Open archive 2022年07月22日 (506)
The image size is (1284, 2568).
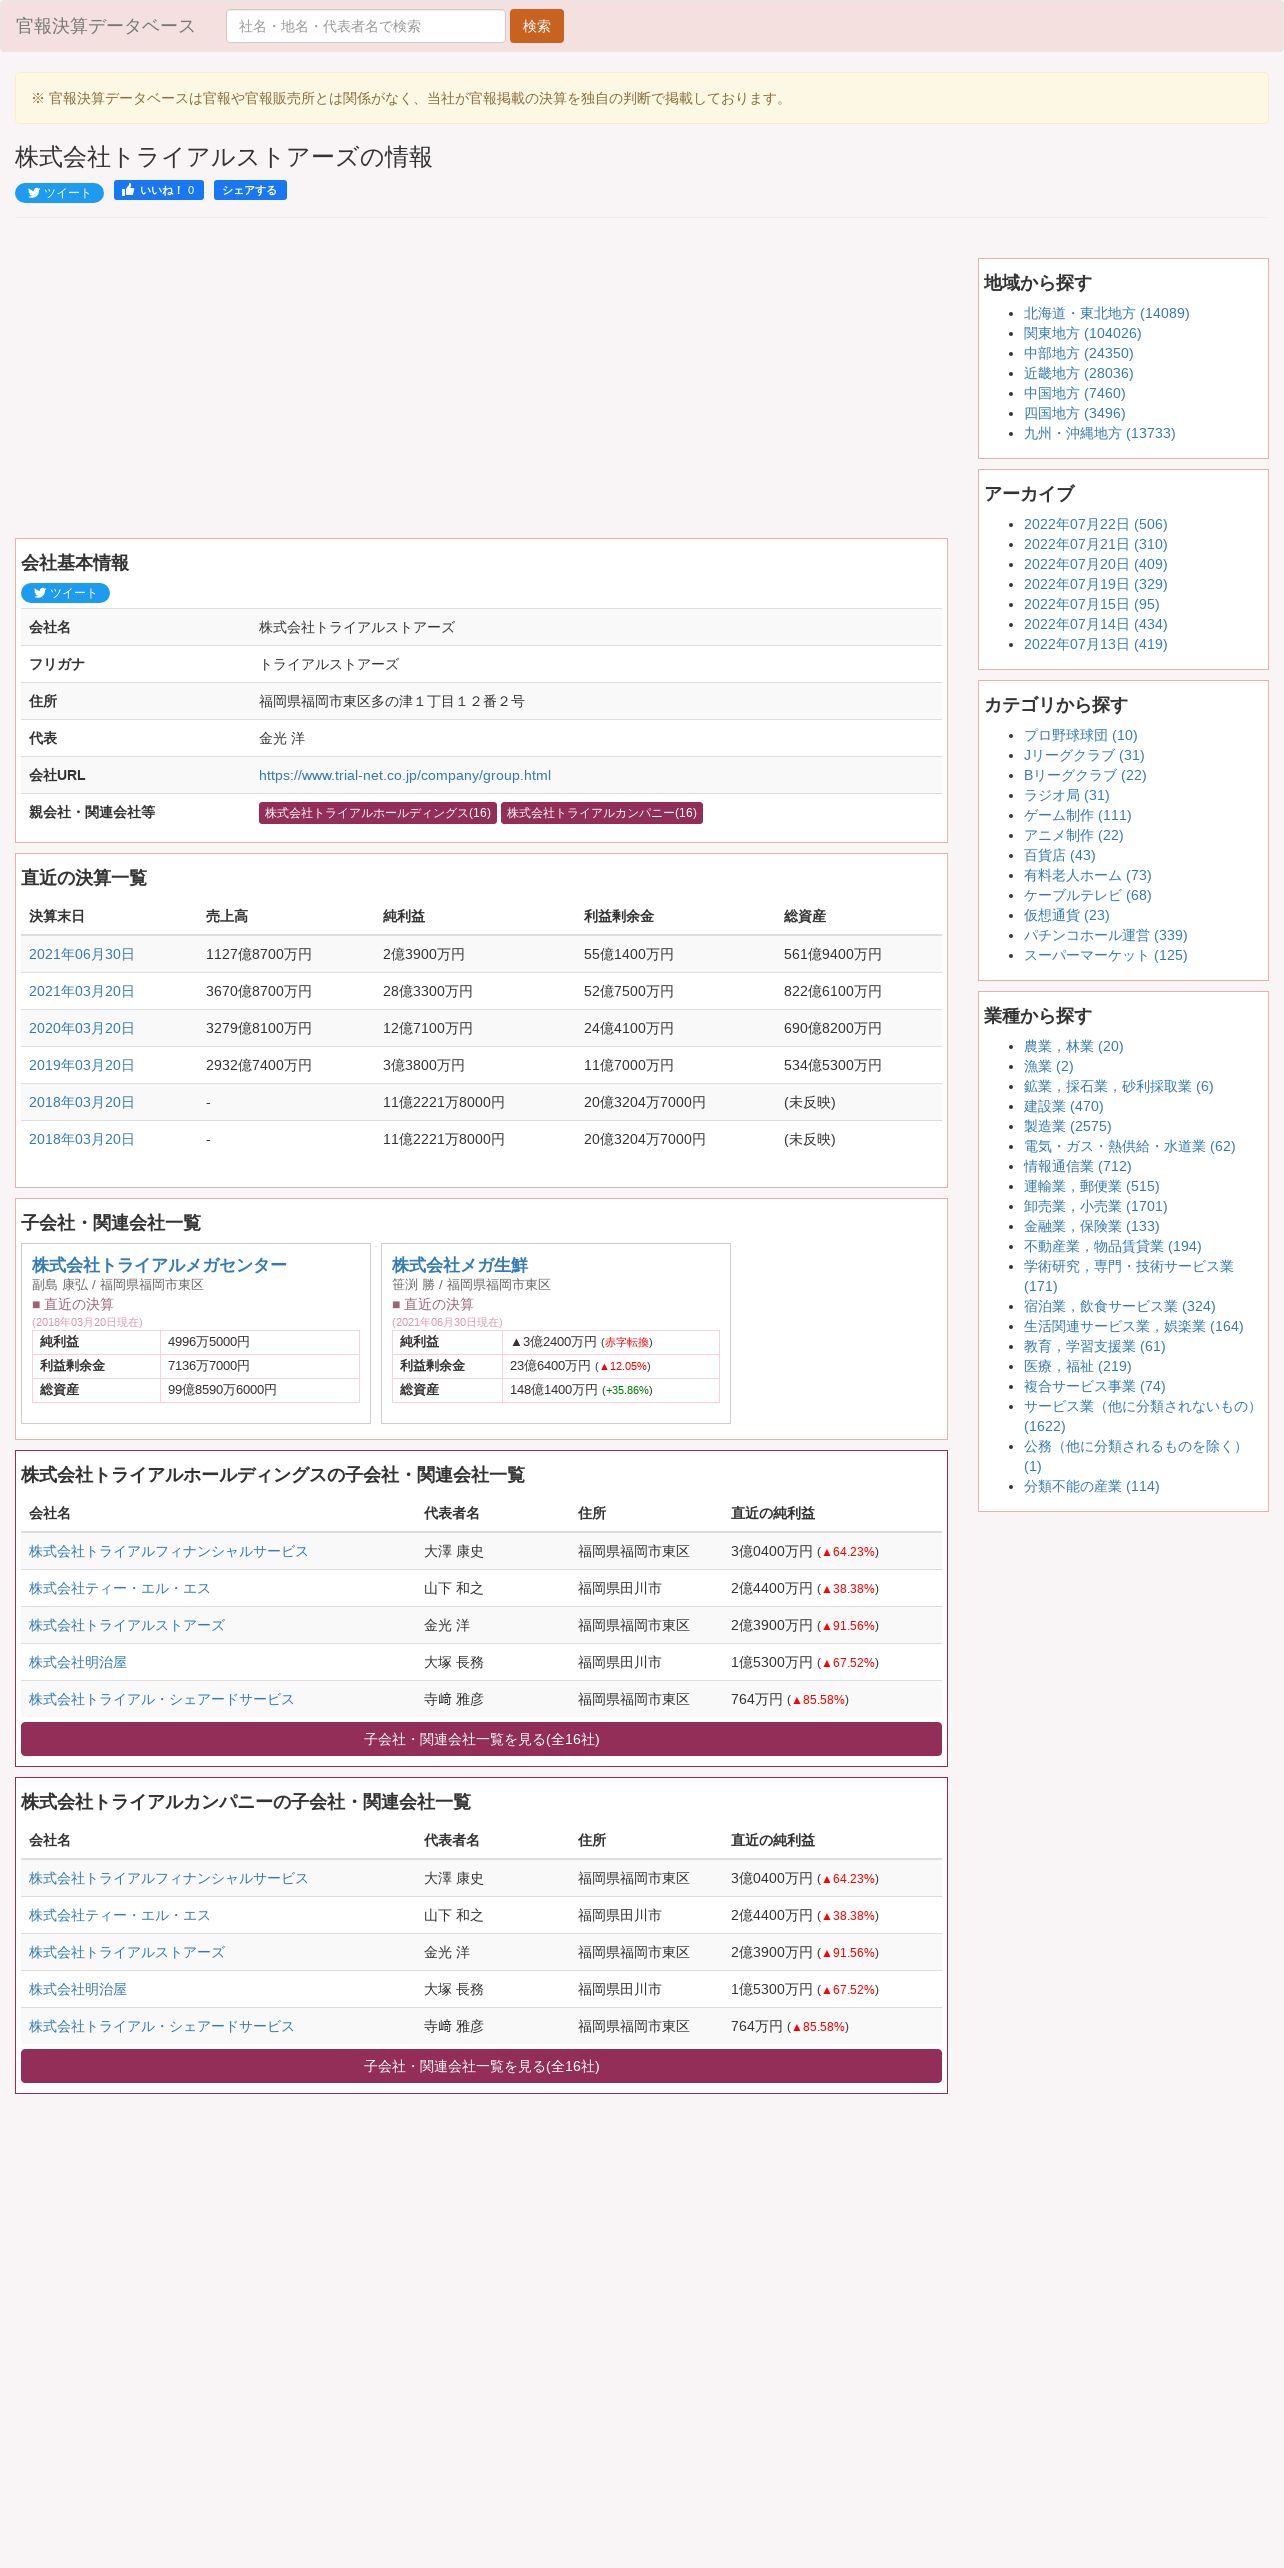1095,524
